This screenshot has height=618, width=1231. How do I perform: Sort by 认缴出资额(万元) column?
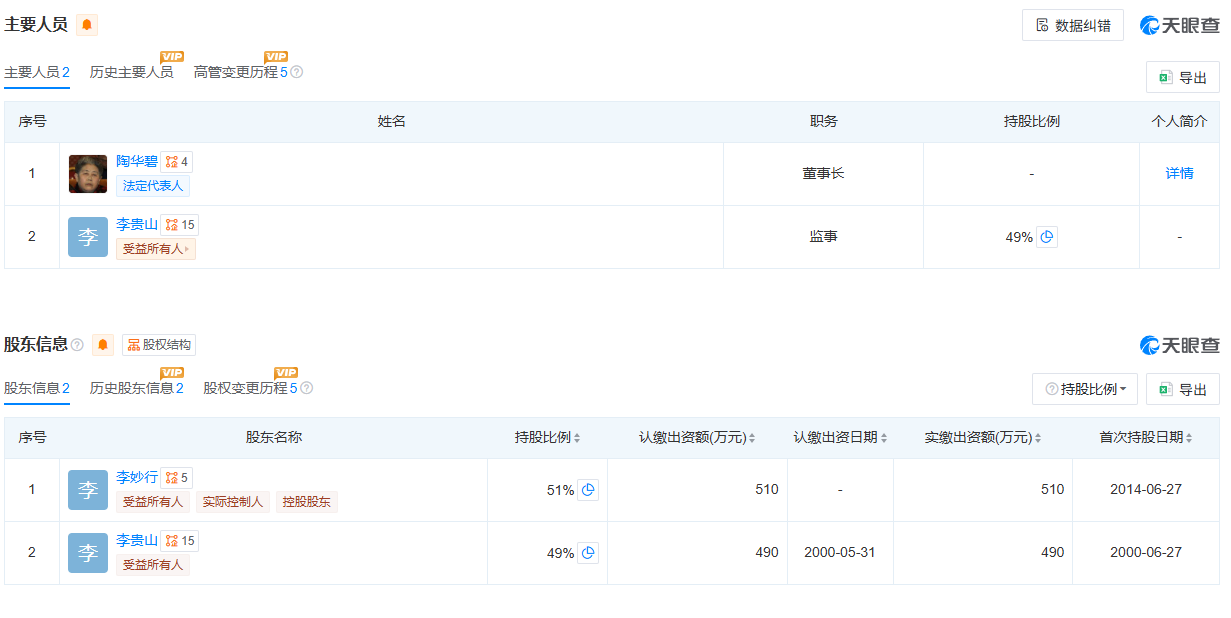[697, 438]
